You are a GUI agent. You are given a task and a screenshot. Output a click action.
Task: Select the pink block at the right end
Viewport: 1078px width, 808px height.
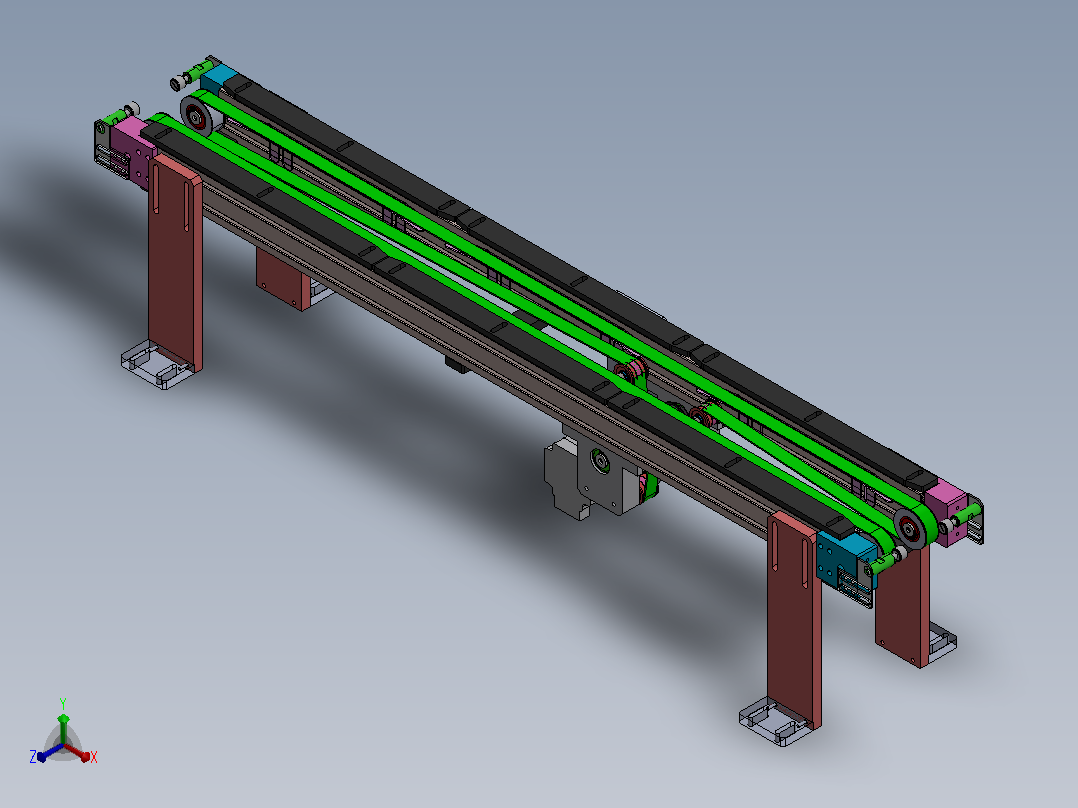[x=947, y=513]
